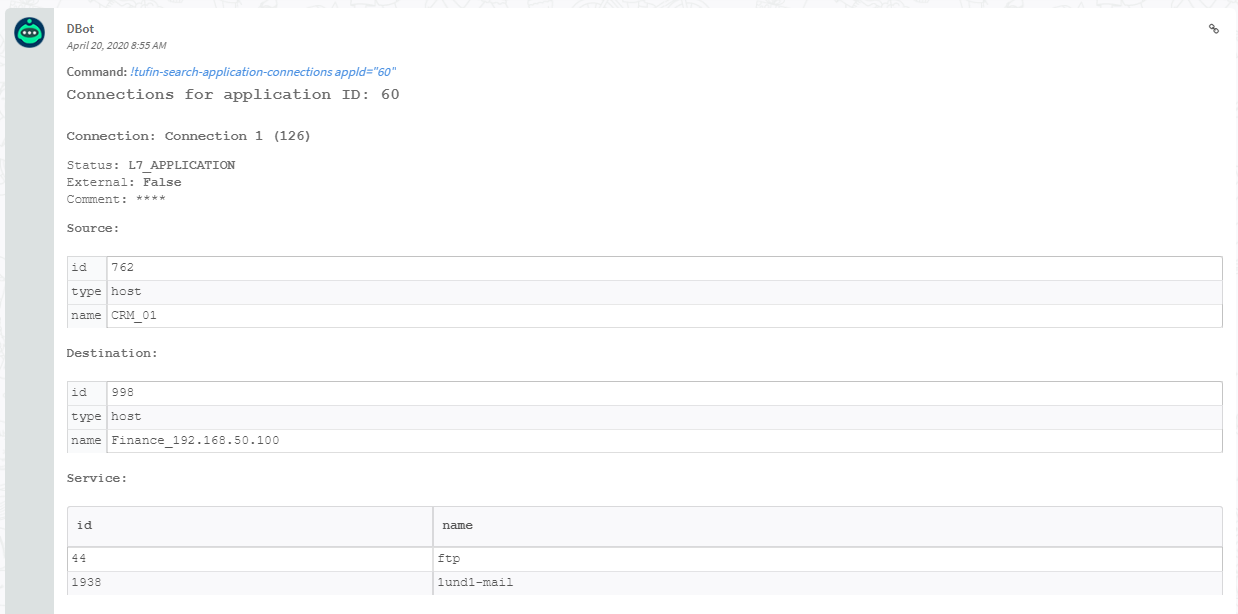1238x614 pixels.
Task: Click the host type in Destination table
Action: point(126,417)
